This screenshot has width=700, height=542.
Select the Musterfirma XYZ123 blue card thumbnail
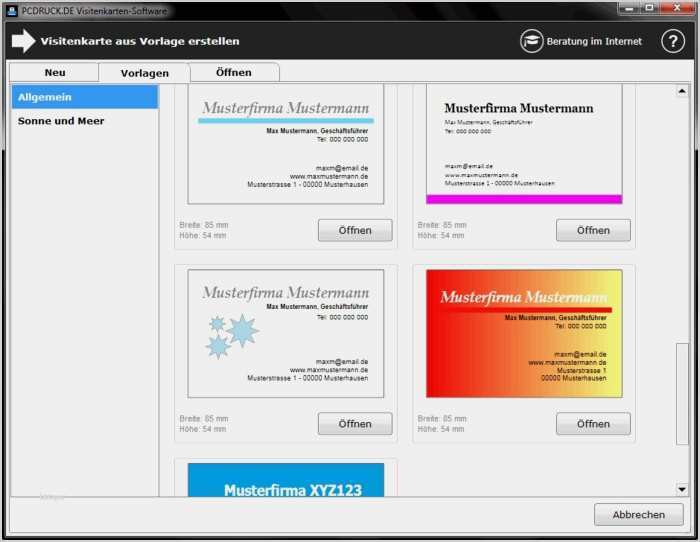pyautogui.click(x=286, y=481)
